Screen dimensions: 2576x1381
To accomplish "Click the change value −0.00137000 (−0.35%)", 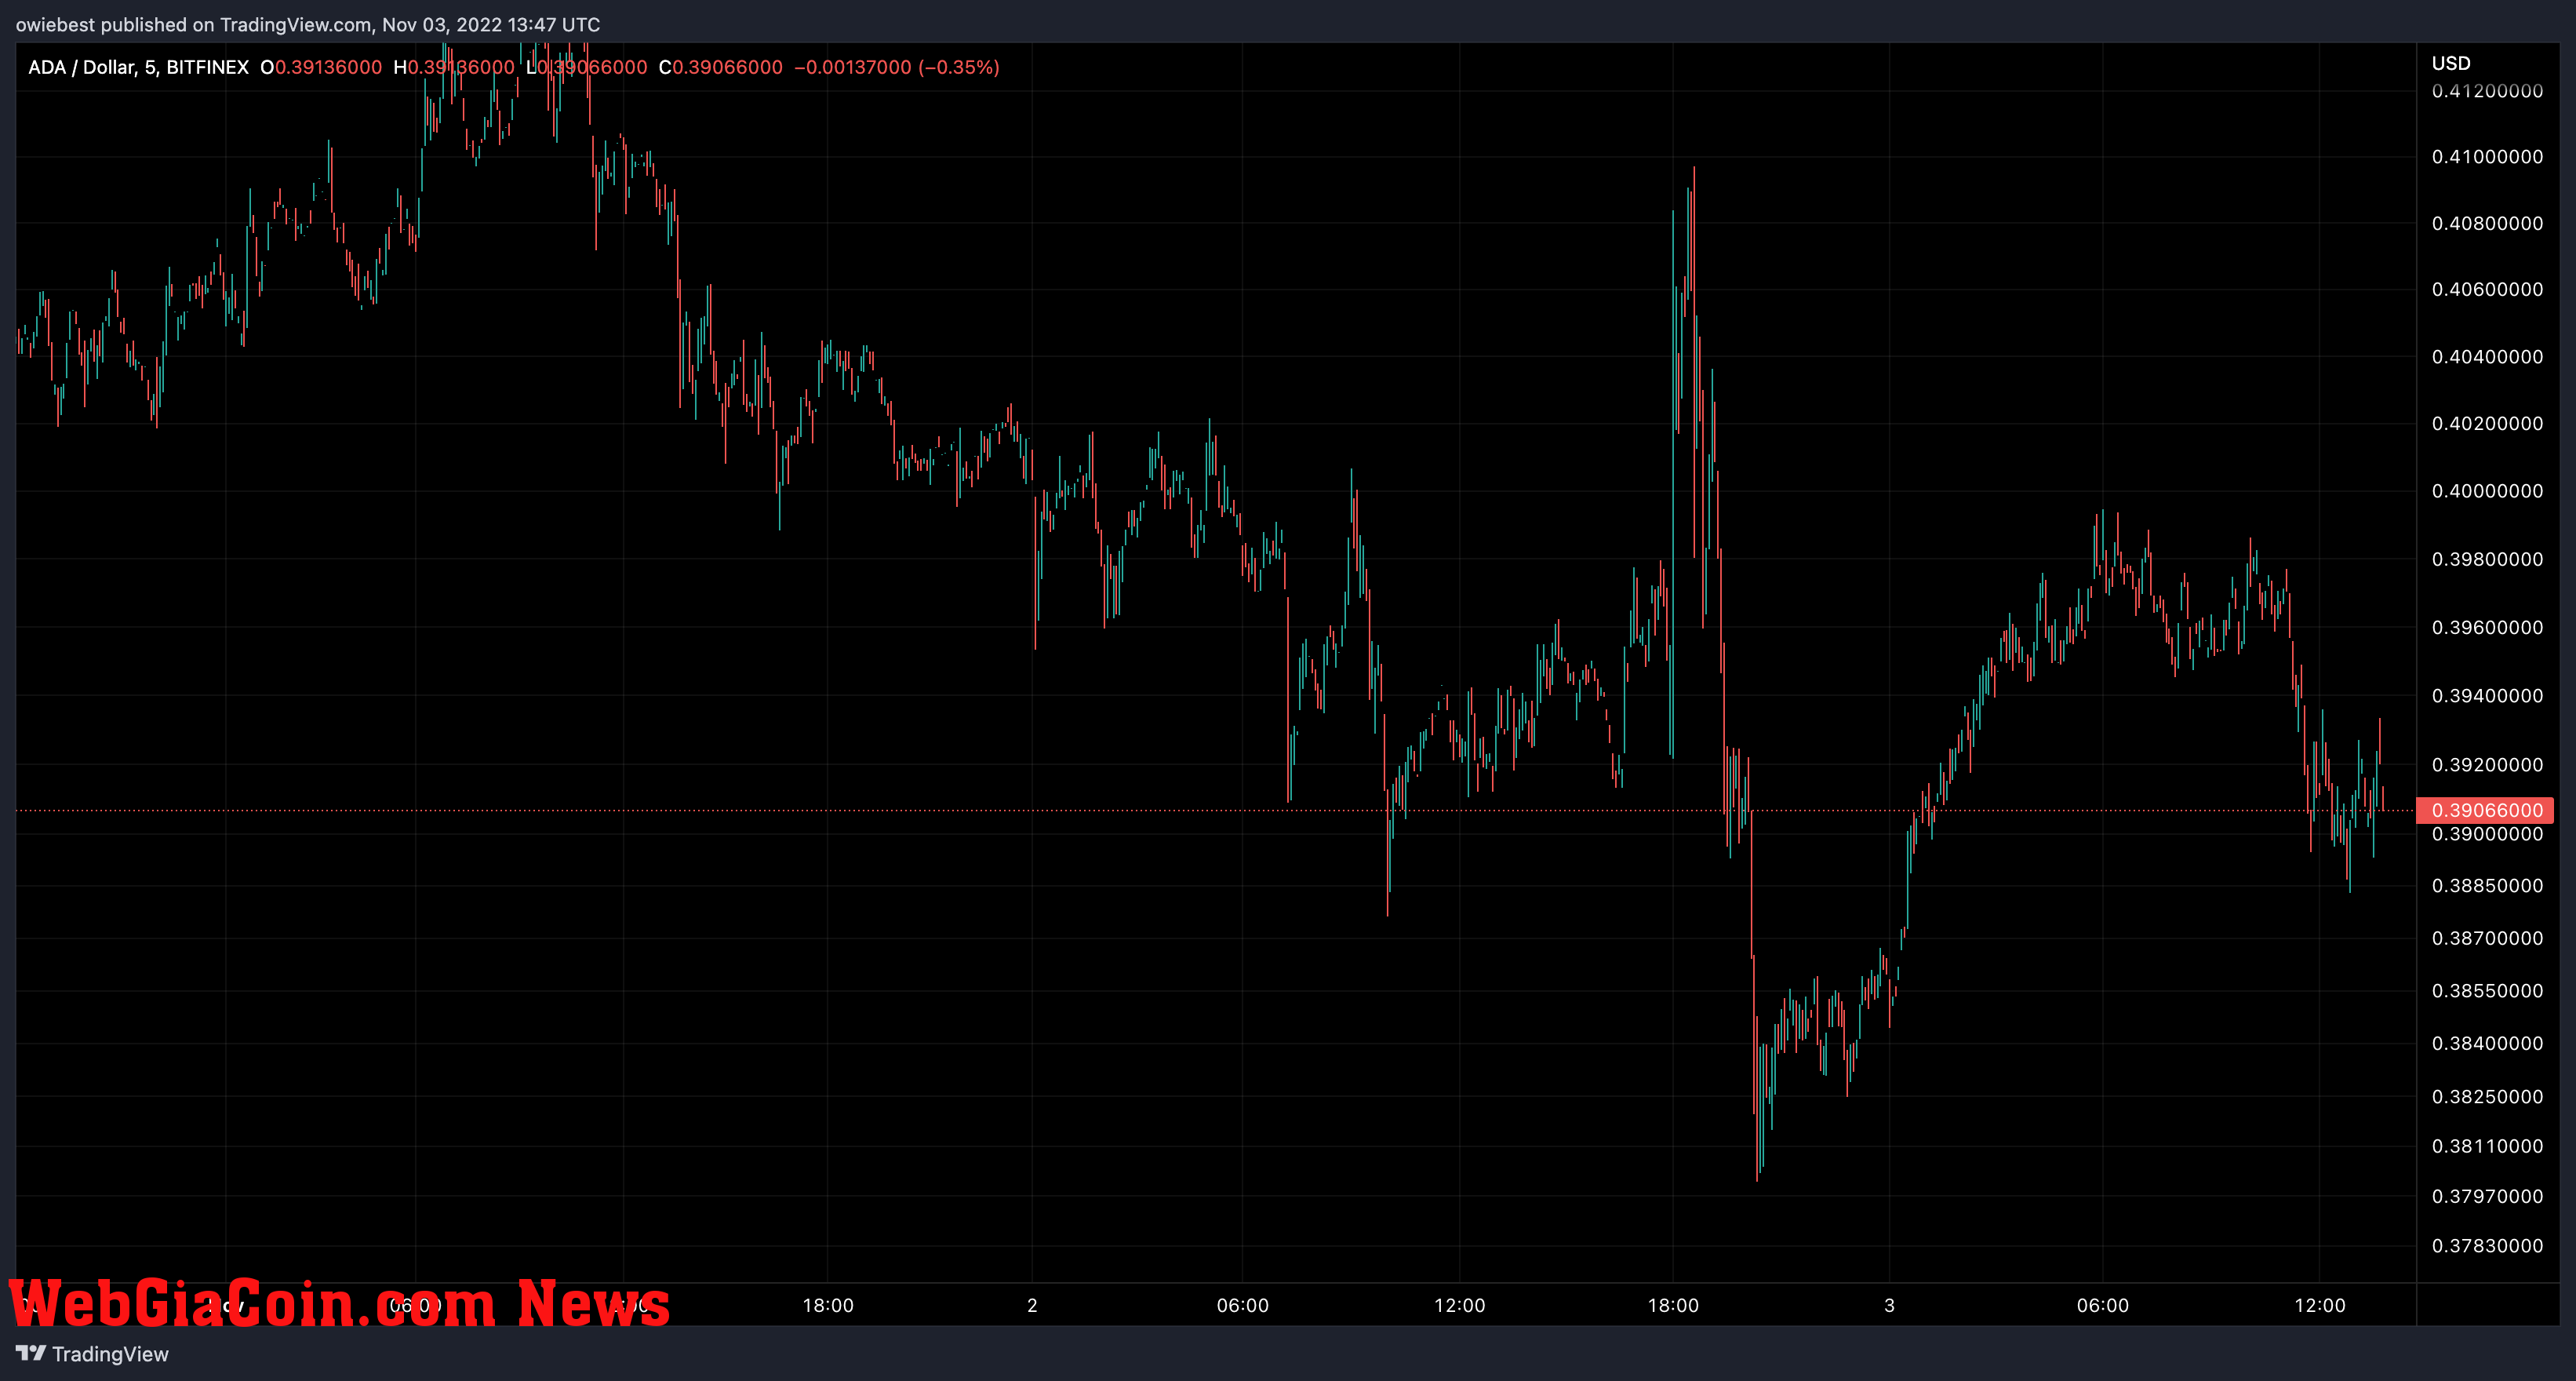I will (897, 67).
